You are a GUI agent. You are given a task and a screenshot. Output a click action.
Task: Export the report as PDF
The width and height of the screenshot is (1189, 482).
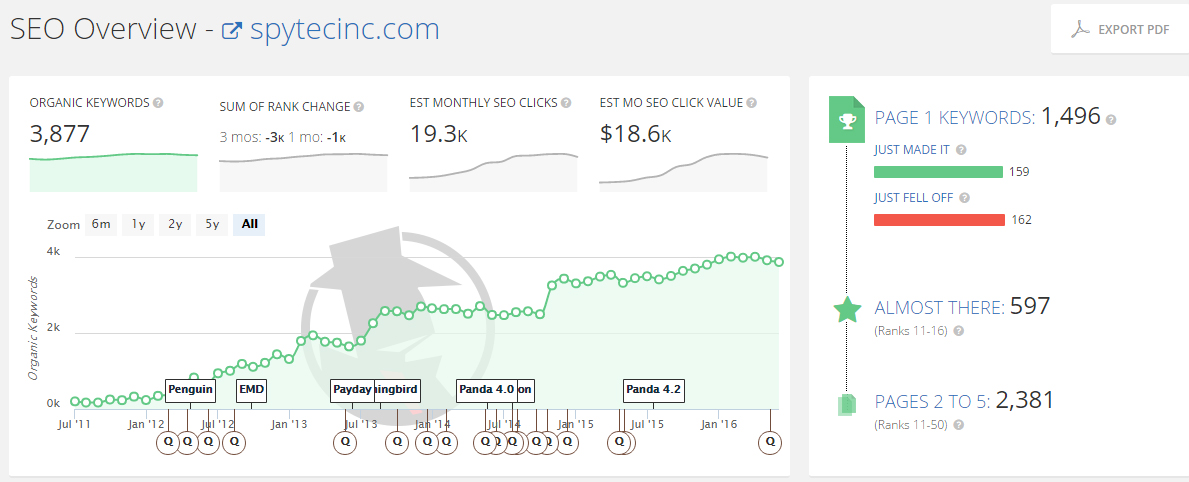1119,30
